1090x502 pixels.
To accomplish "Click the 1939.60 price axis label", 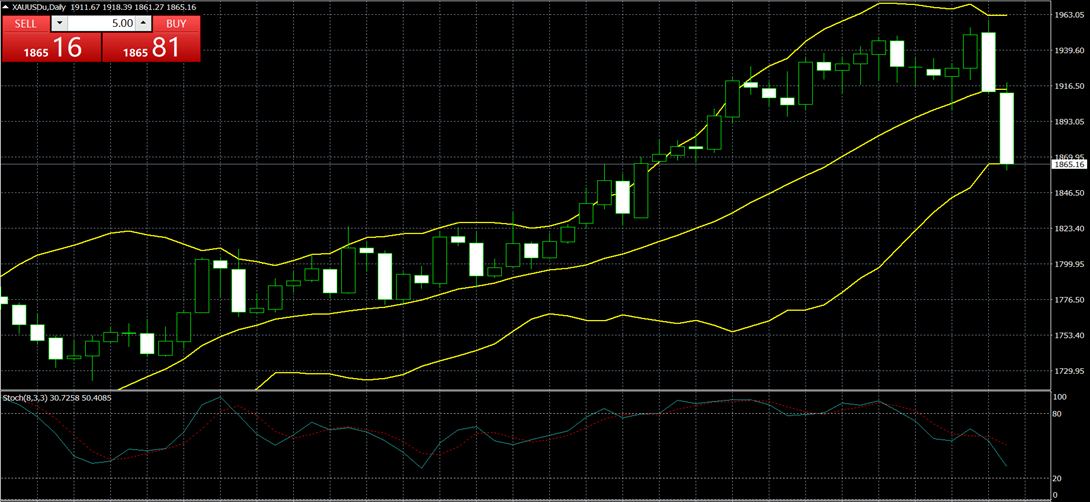I will (1069, 50).
